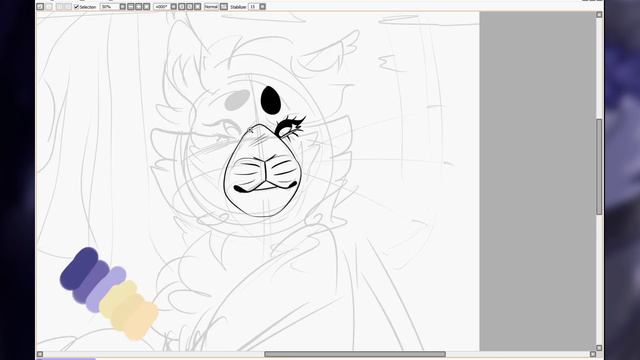Viewport: 640px width, 360px height.
Task: Click the scroll right arrow on horizontal scrollbar
Action: pos(593,354)
